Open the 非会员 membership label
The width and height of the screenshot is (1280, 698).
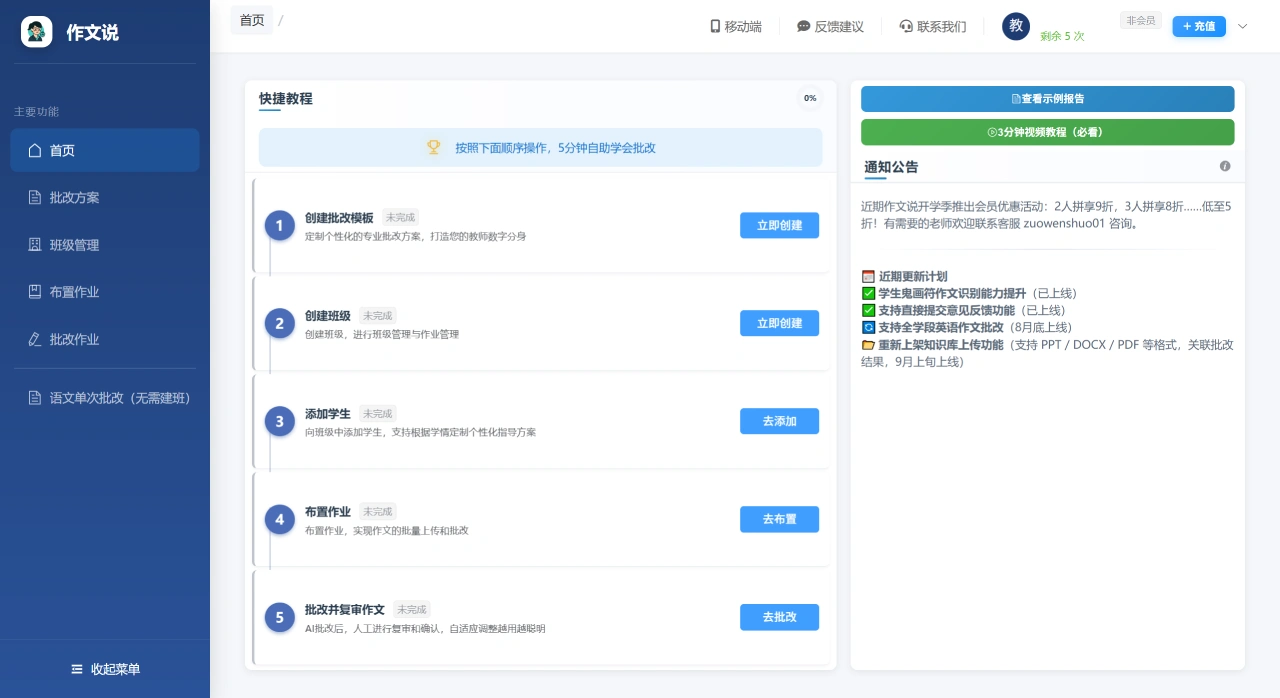pyautogui.click(x=1140, y=19)
